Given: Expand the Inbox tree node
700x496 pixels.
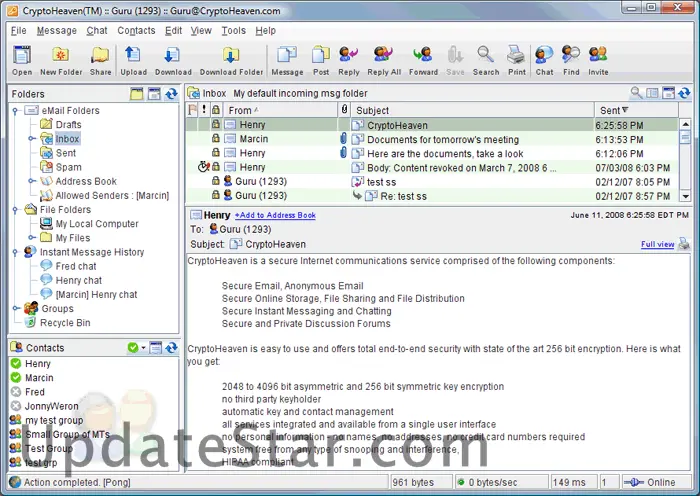Looking at the screenshot, I should tap(31, 138).
